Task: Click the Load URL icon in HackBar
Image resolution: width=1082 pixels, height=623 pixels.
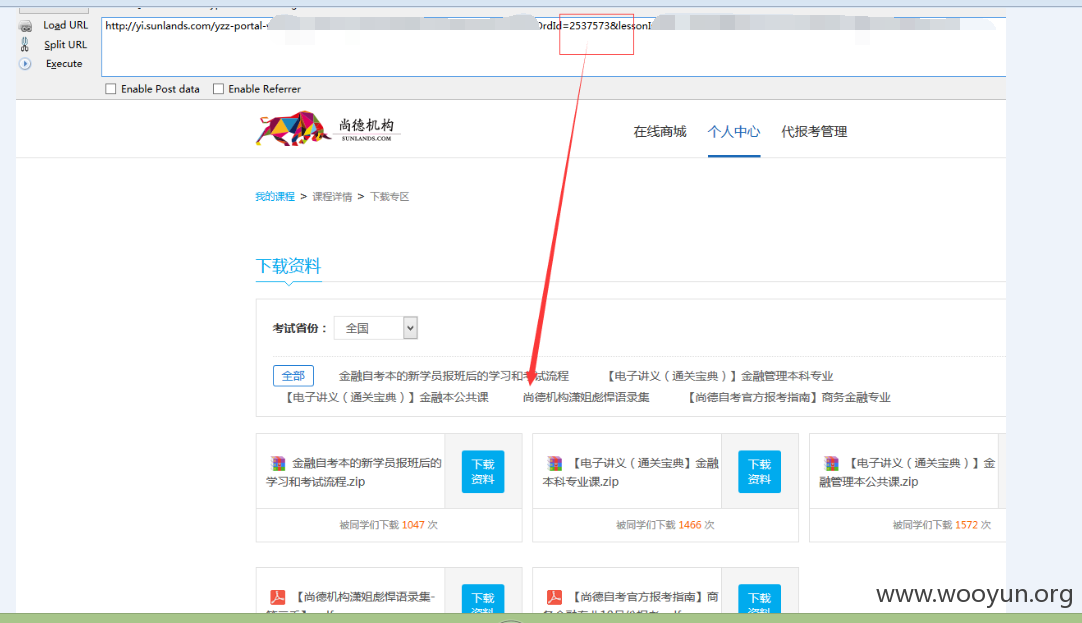Action: coord(26,26)
